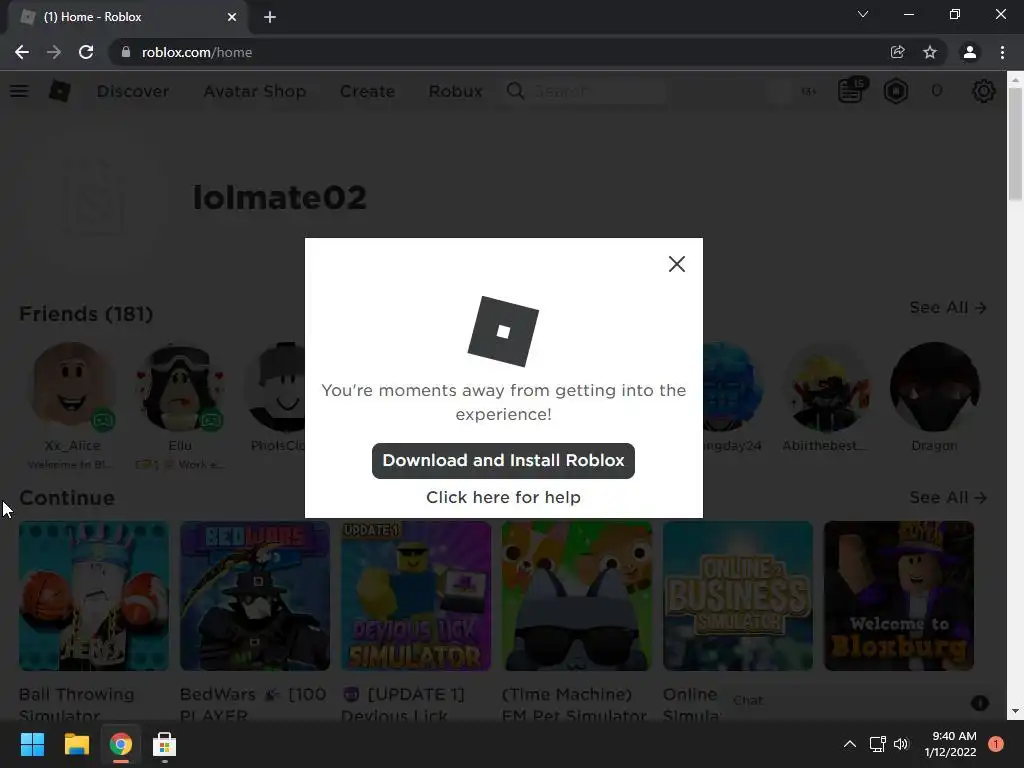Expand Chrome tab search chevron

pos(863,14)
